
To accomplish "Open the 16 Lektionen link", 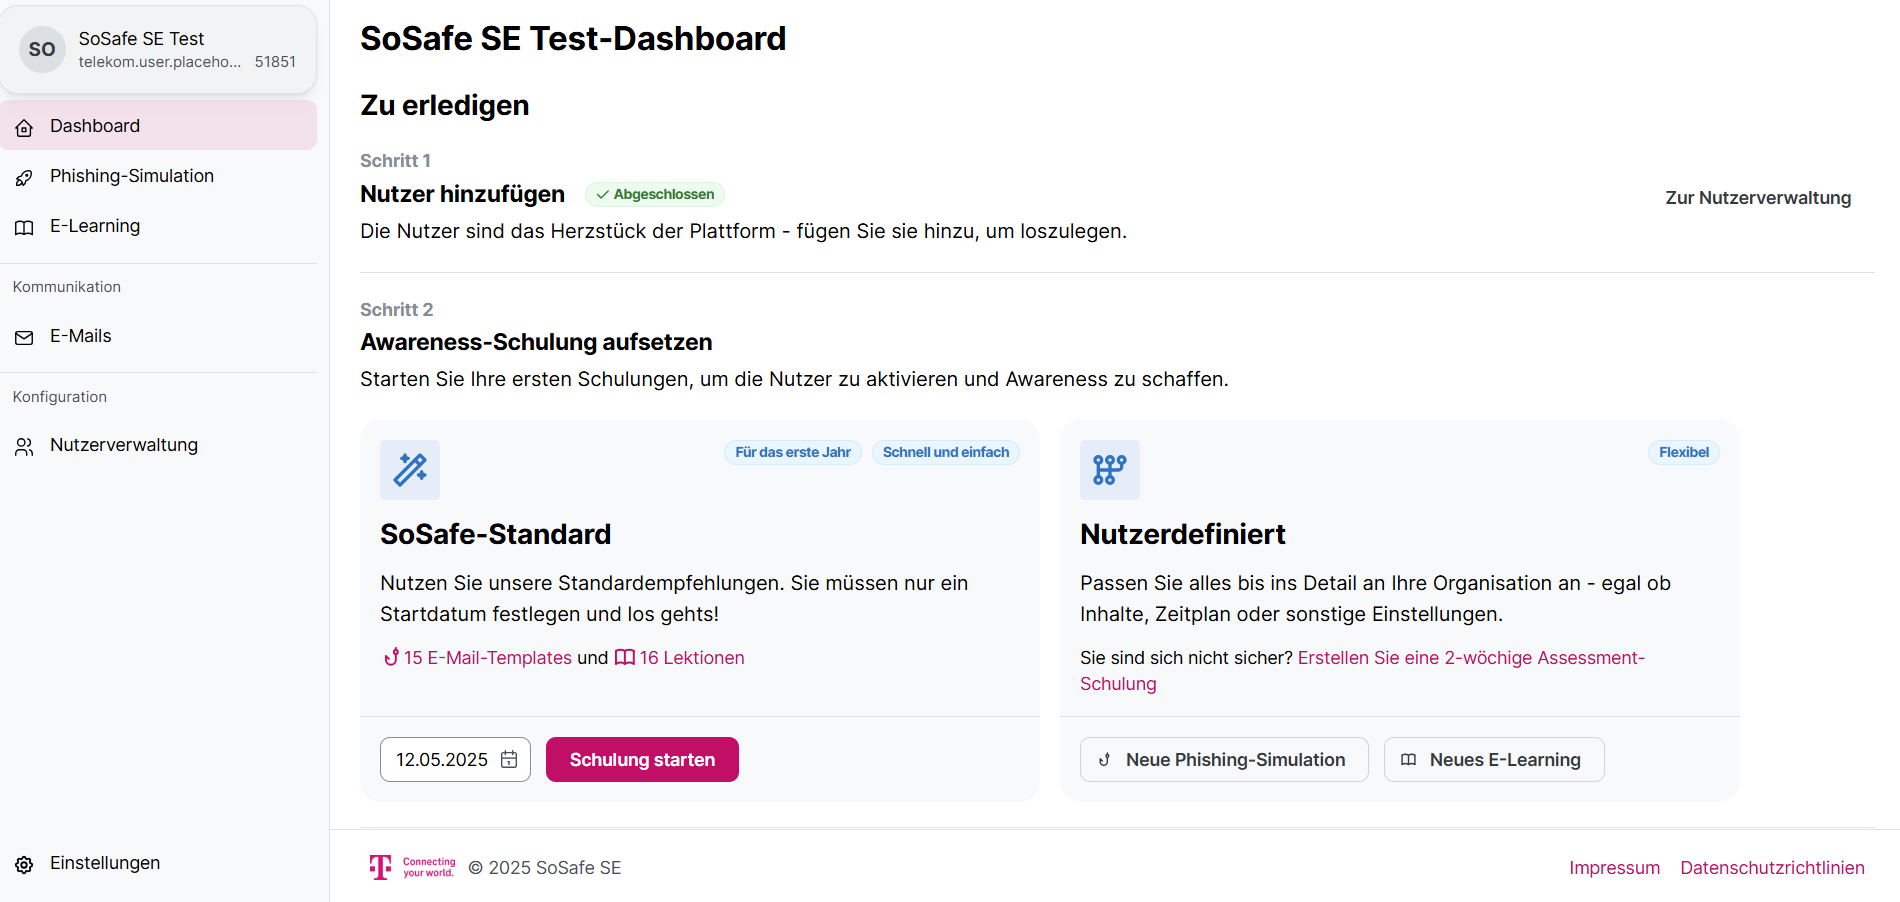I will pos(691,658).
